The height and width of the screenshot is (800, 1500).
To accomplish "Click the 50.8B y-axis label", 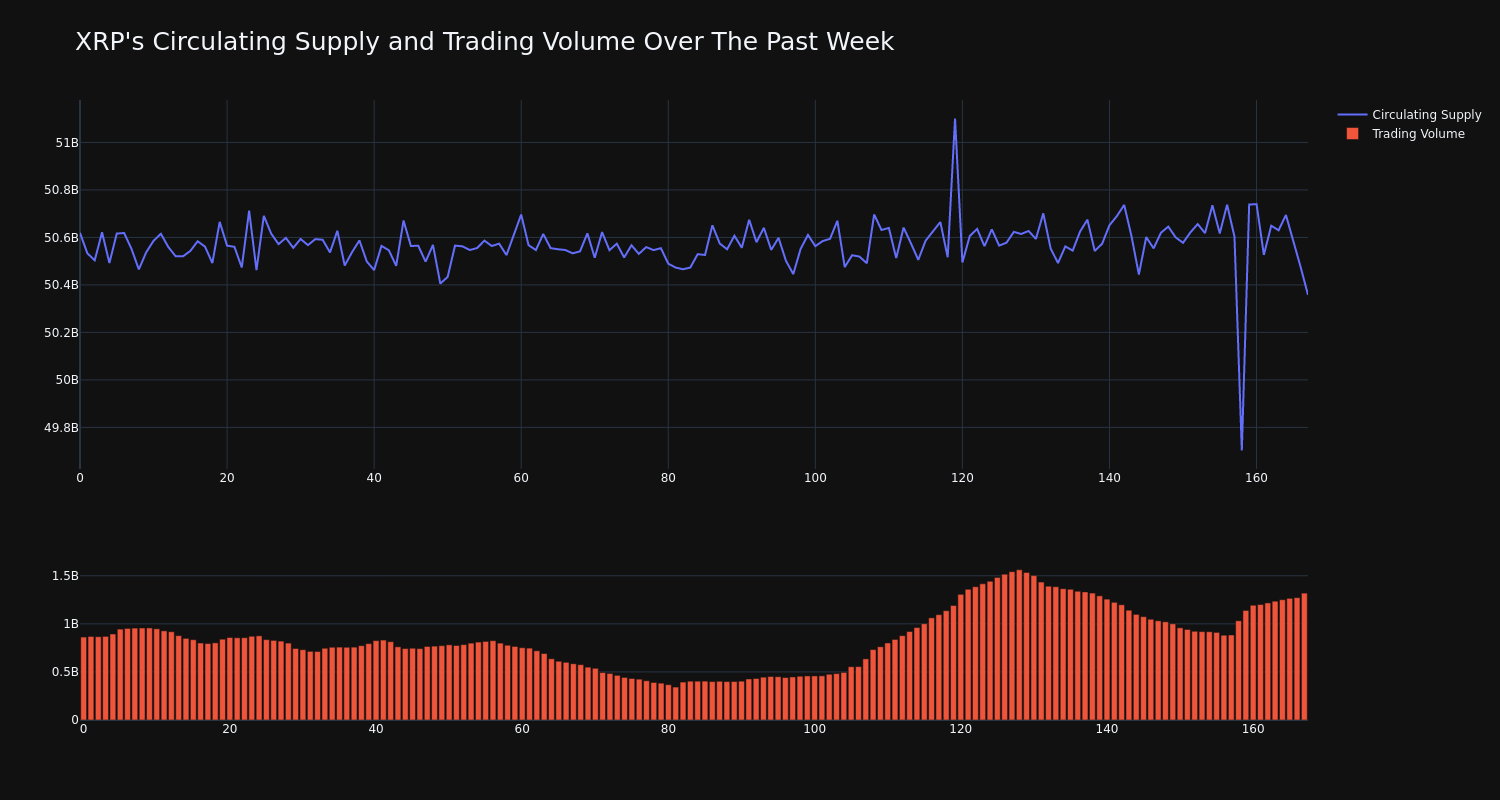I will coord(61,190).
